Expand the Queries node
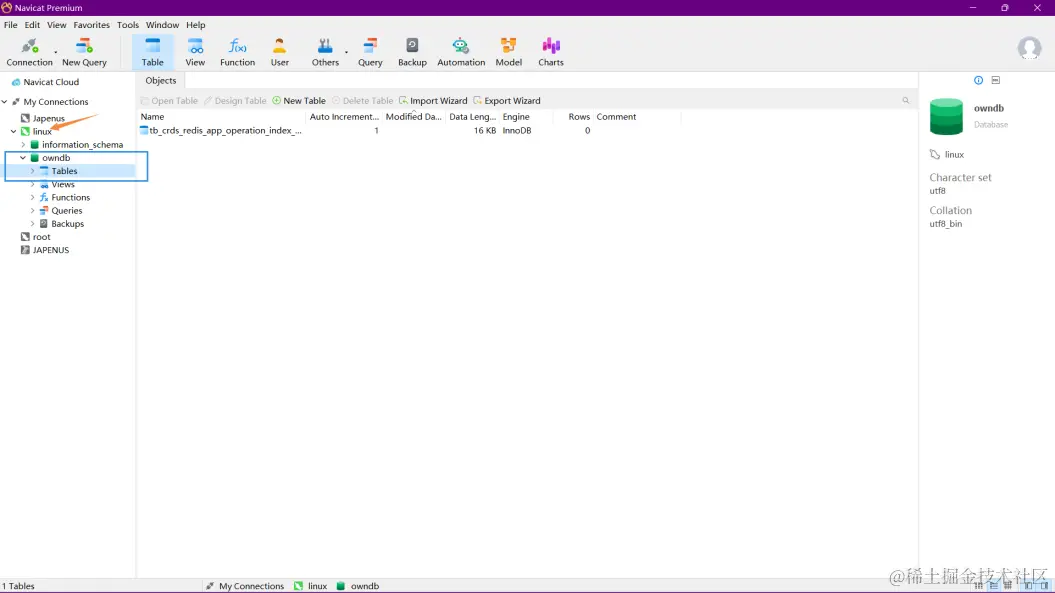This screenshot has width=1055, height=593. [32, 211]
